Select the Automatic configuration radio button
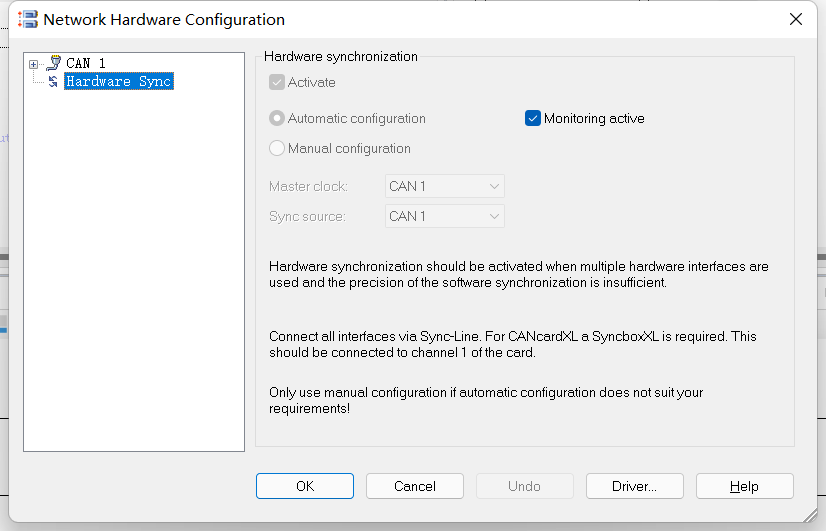This screenshot has width=826, height=531. [x=277, y=118]
